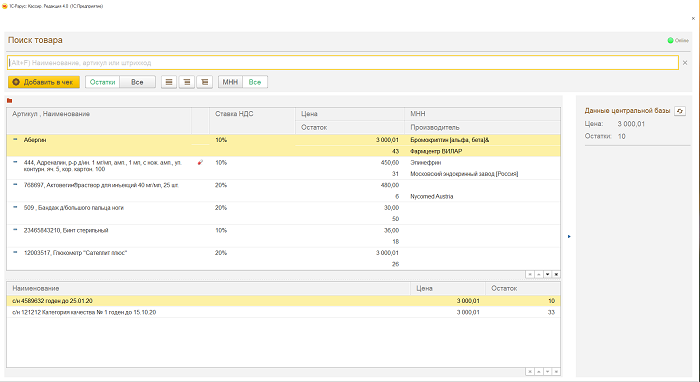700x382 pixels.
Task: Click the stock value 33 in series table
Action: click(551, 312)
